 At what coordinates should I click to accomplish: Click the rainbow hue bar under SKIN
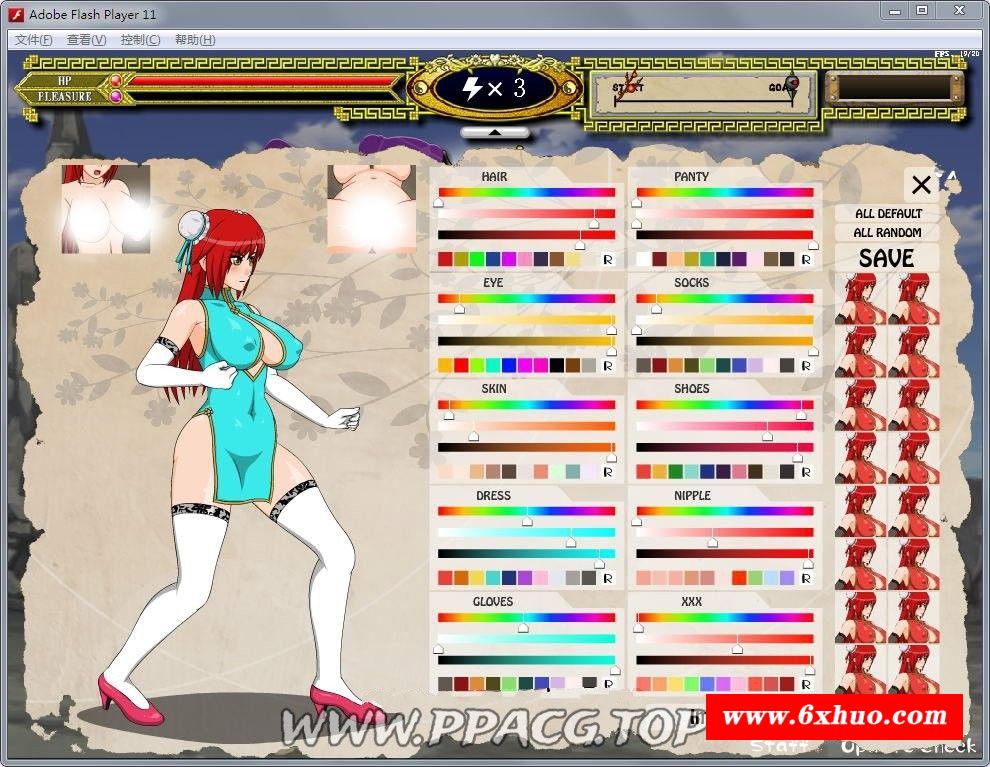point(527,405)
